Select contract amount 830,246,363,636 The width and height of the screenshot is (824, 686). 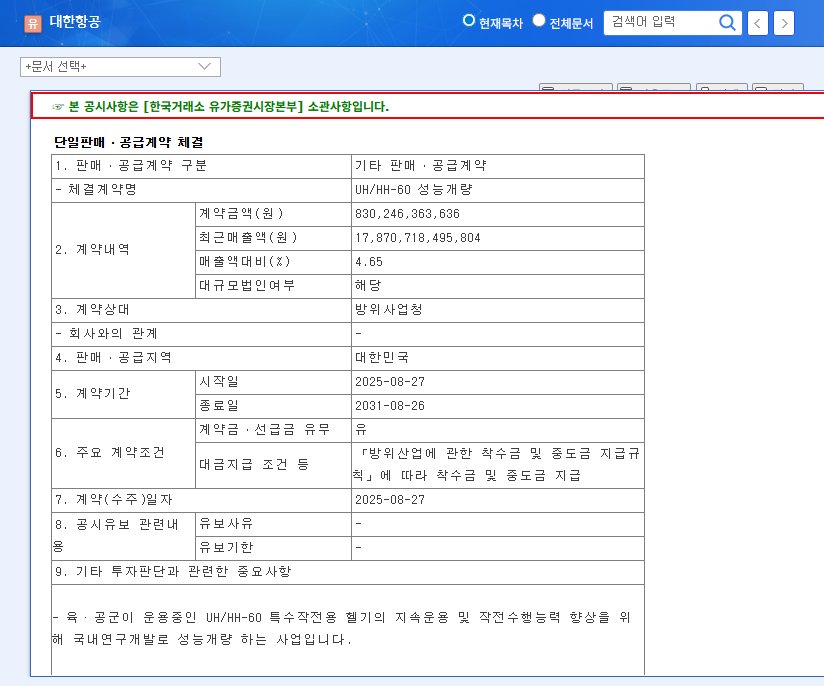pos(407,214)
